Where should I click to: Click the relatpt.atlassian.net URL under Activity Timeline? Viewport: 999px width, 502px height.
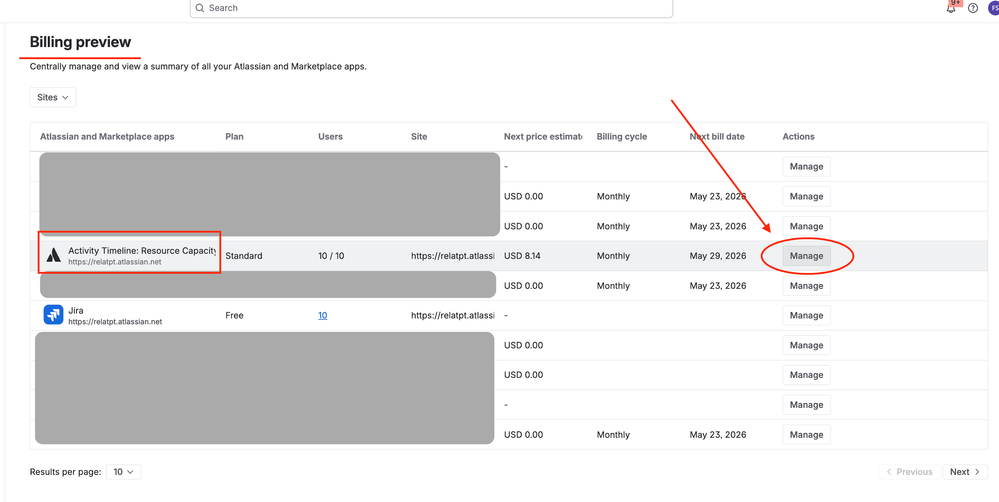tap(115, 262)
